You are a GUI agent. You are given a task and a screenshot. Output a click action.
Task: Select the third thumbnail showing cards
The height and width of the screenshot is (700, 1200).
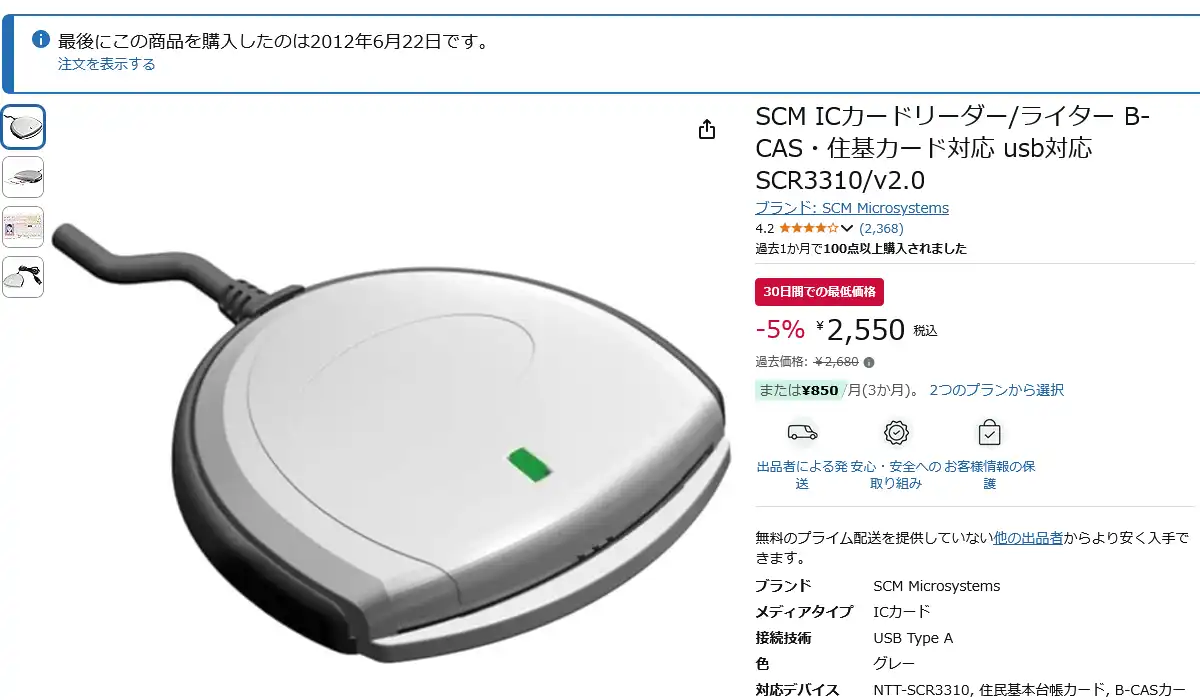pyautogui.click(x=22, y=227)
